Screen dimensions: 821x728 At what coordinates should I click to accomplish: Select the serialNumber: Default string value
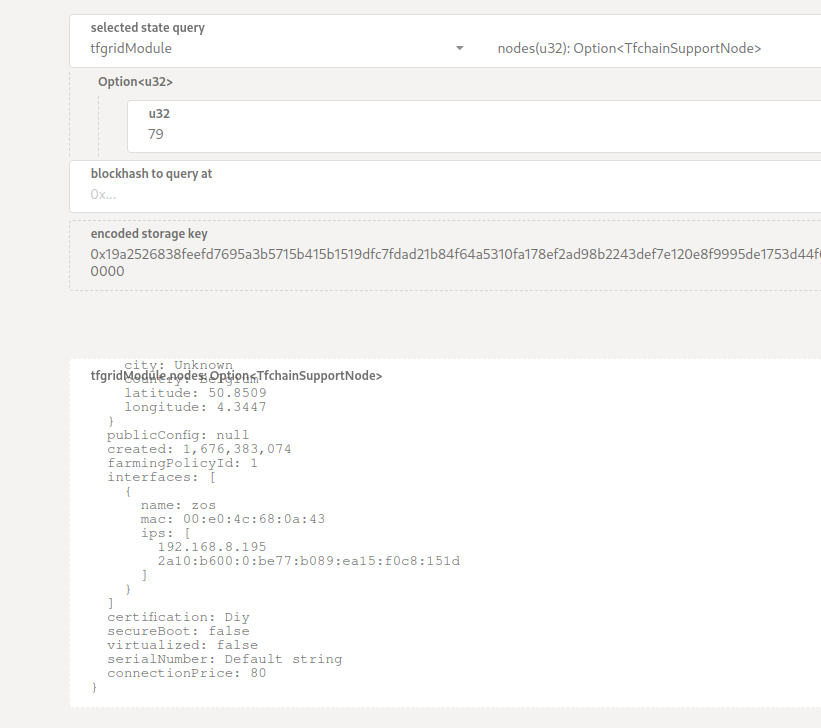(x=224, y=658)
